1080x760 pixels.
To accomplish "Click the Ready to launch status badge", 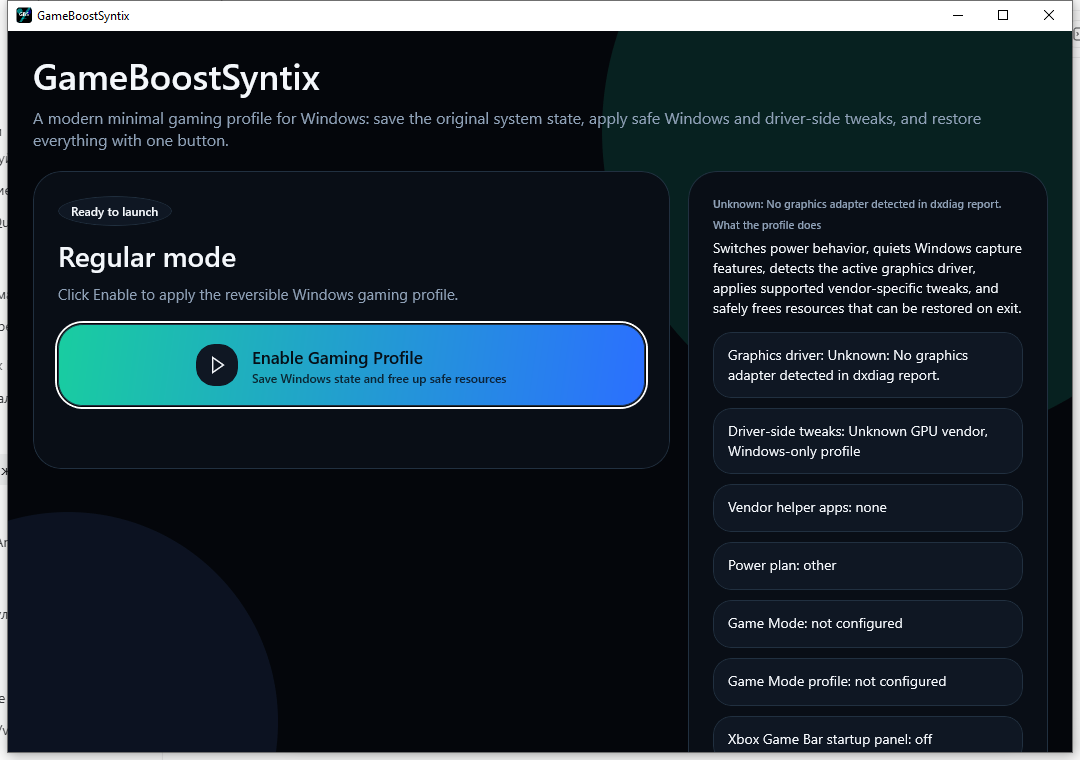I will tap(114, 212).
